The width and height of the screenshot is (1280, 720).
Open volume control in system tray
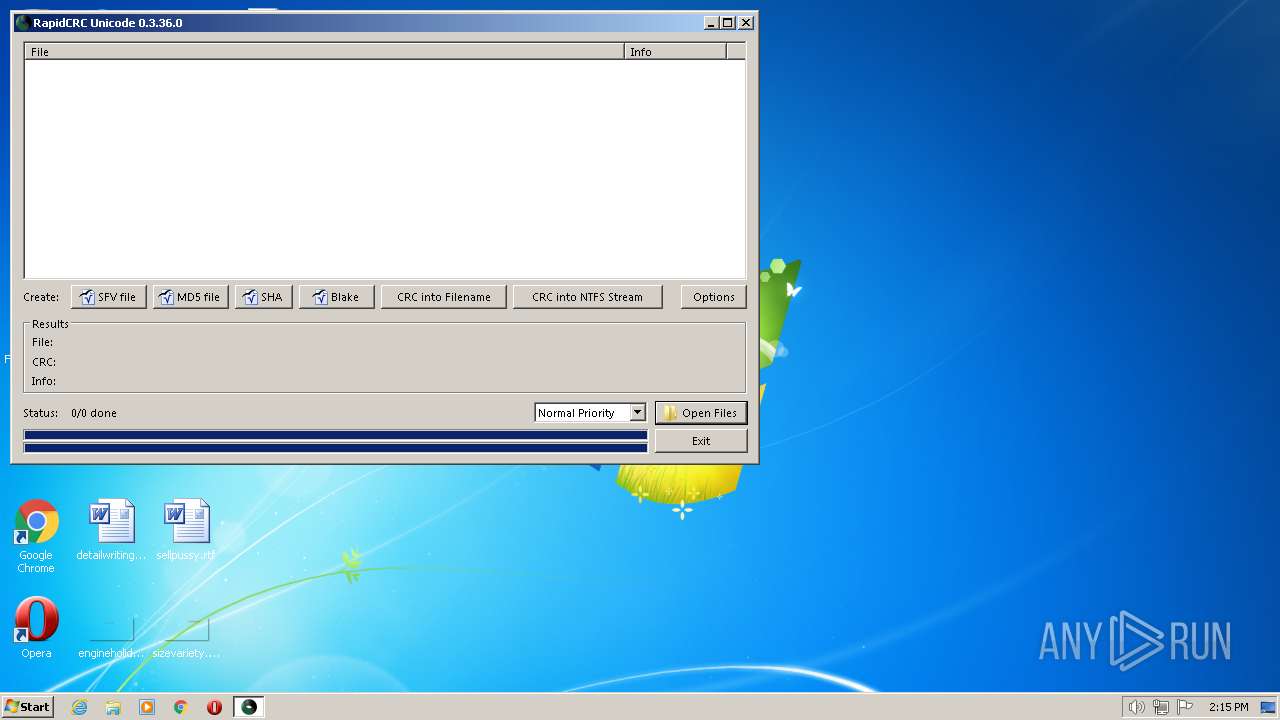coord(1136,707)
